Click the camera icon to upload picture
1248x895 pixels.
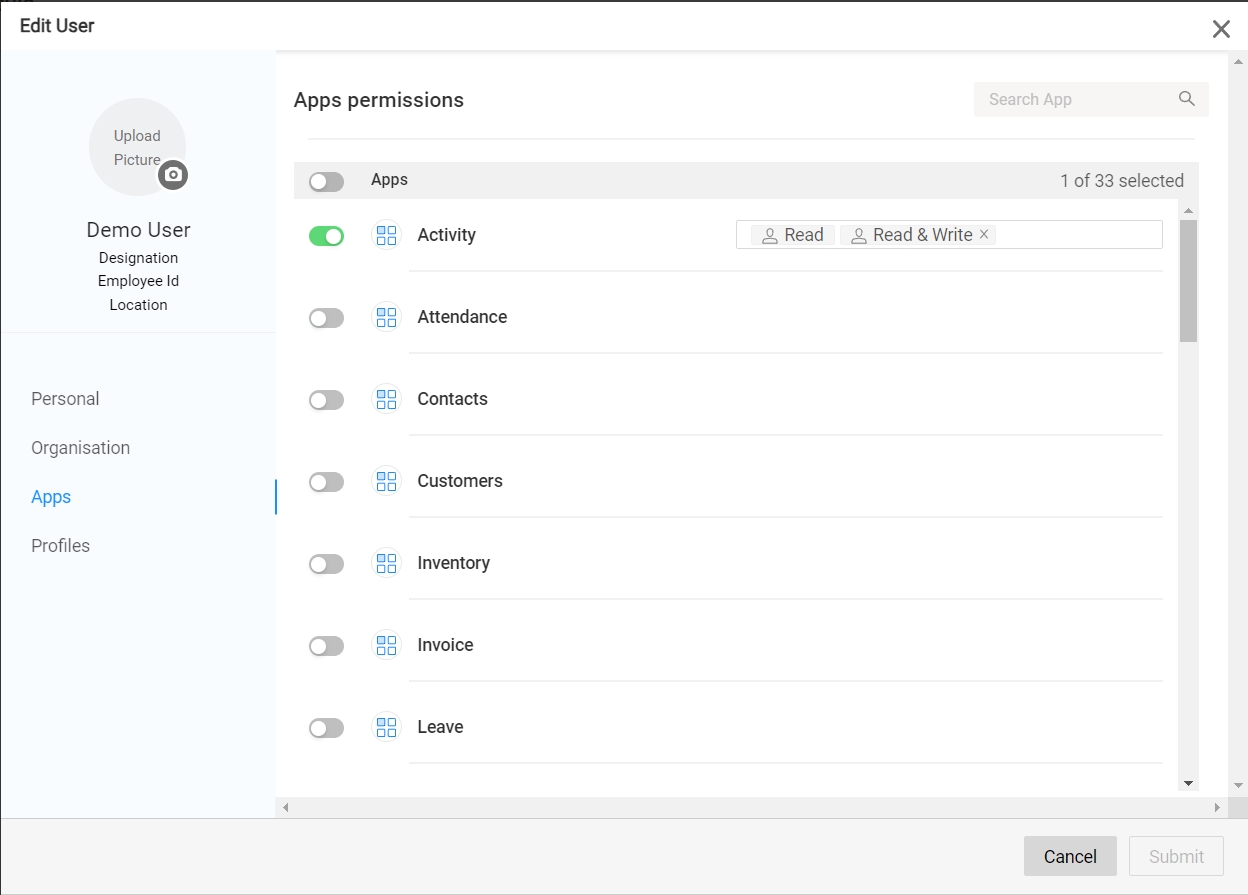tap(173, 175)
